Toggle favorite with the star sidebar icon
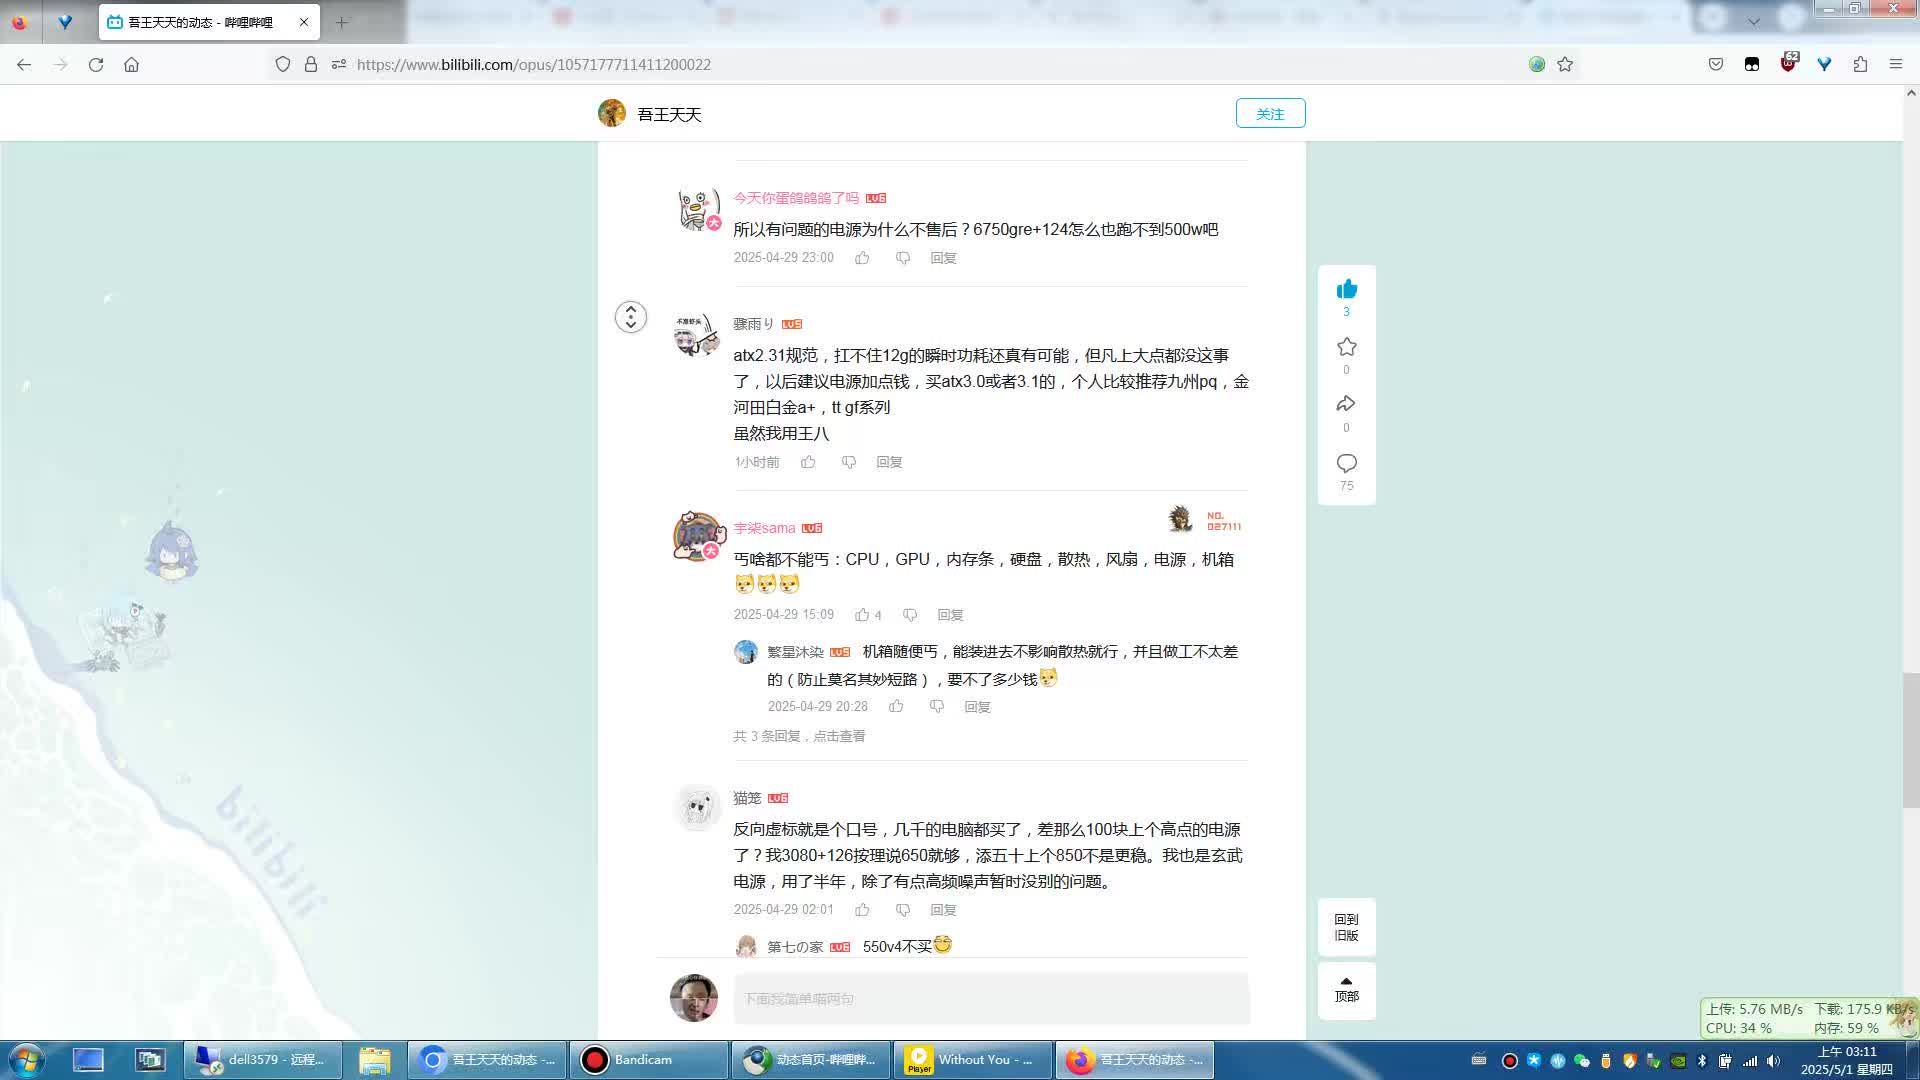Screen dimensions: 1920x1080 pyautogui.click(x=1347, y=346)
